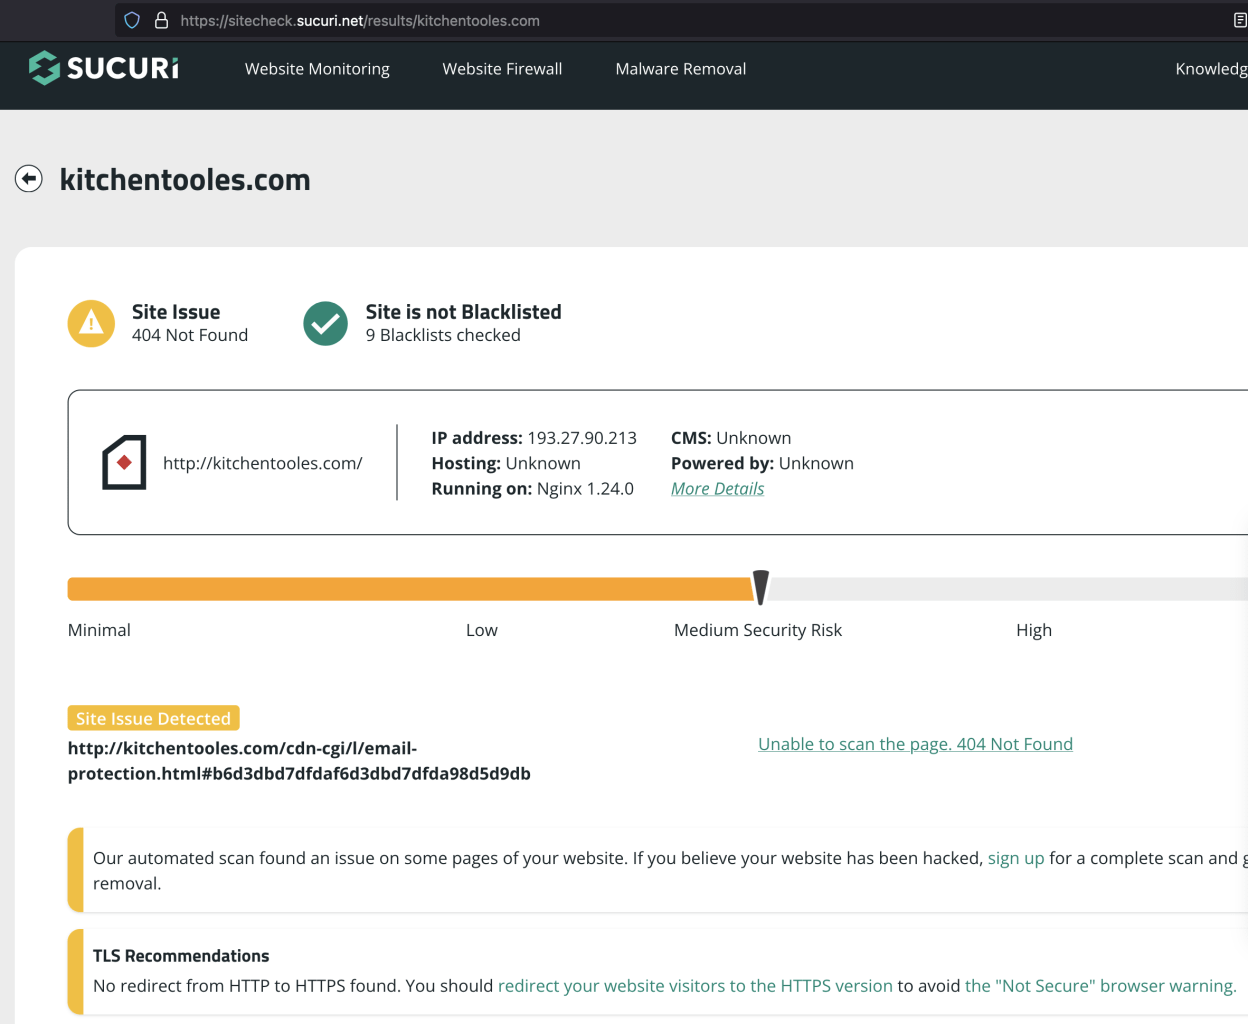Click '9 Blacklists checked' text
The width and height of the screenshot is (1248, 1024).
coord(443,335)
